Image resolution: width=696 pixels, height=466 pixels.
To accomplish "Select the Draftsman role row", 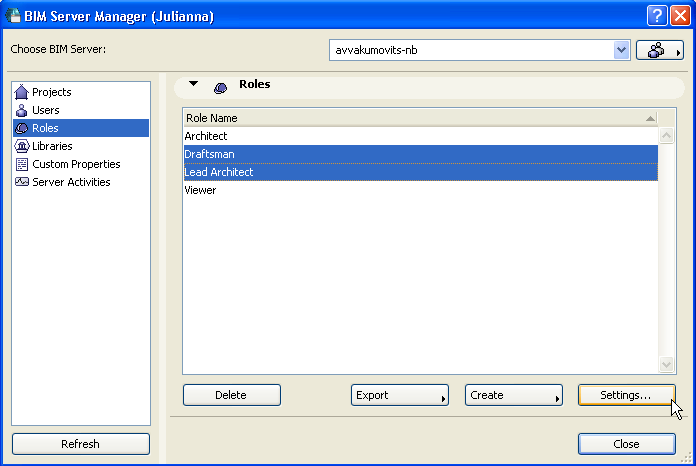I will tap(420, 154).
